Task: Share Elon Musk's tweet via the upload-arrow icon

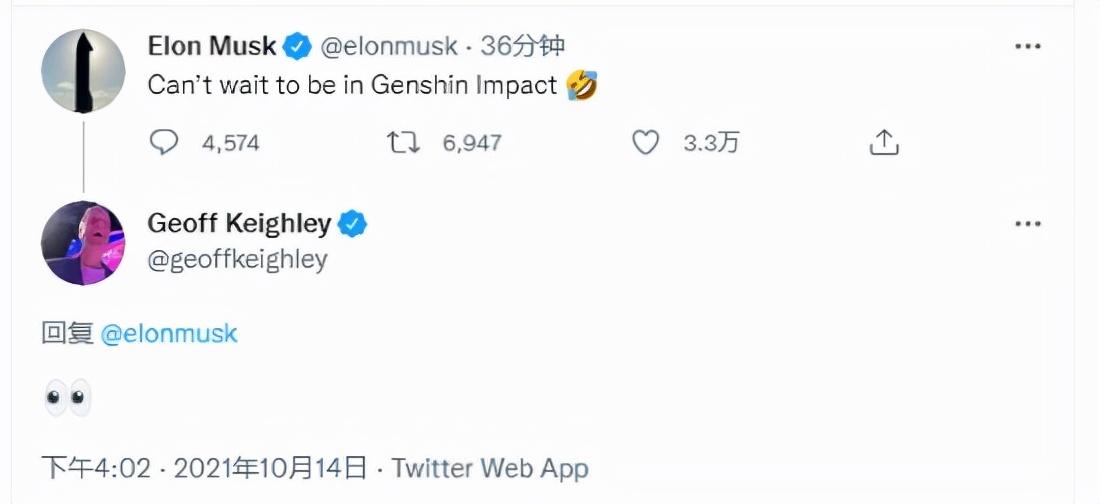Action: pos(884,144)
